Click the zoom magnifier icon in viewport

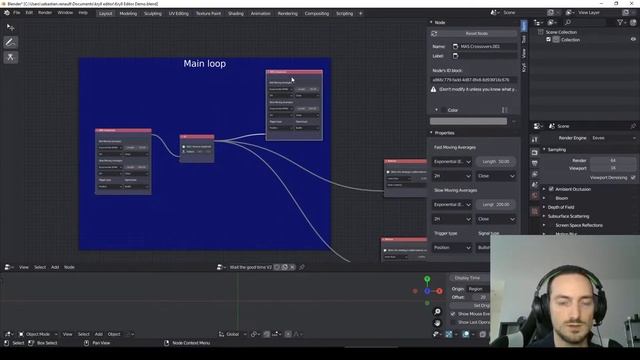click(x=437, y=311)
